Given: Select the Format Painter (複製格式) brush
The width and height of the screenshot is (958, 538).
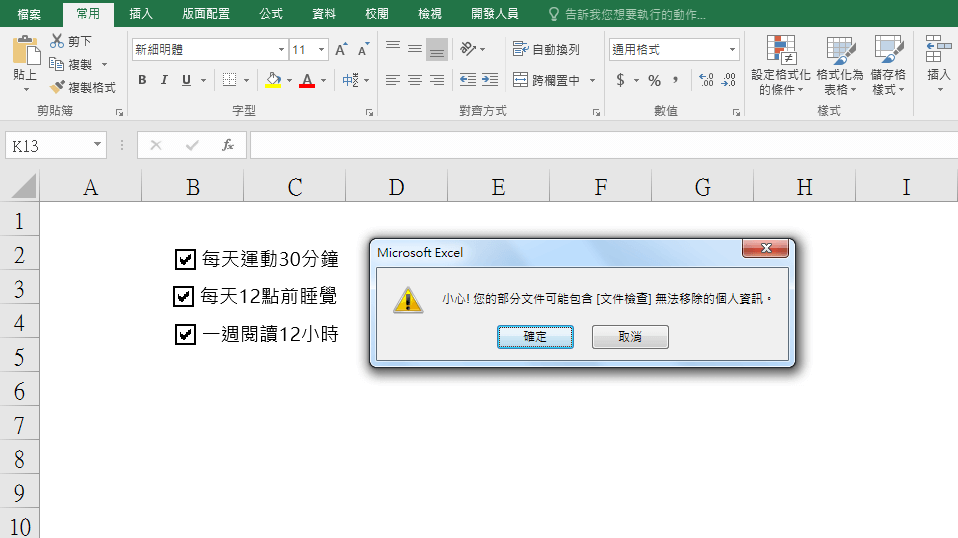Looking at the screenshot, I should pyautogui.click(x=58, y=87).
